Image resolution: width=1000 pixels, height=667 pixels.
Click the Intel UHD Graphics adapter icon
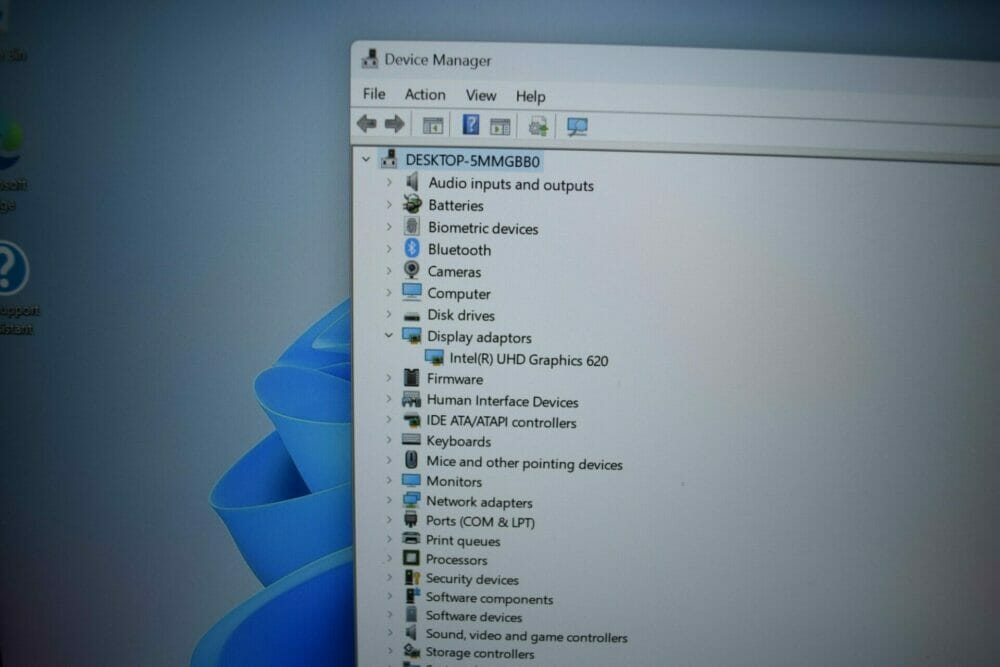434,358
